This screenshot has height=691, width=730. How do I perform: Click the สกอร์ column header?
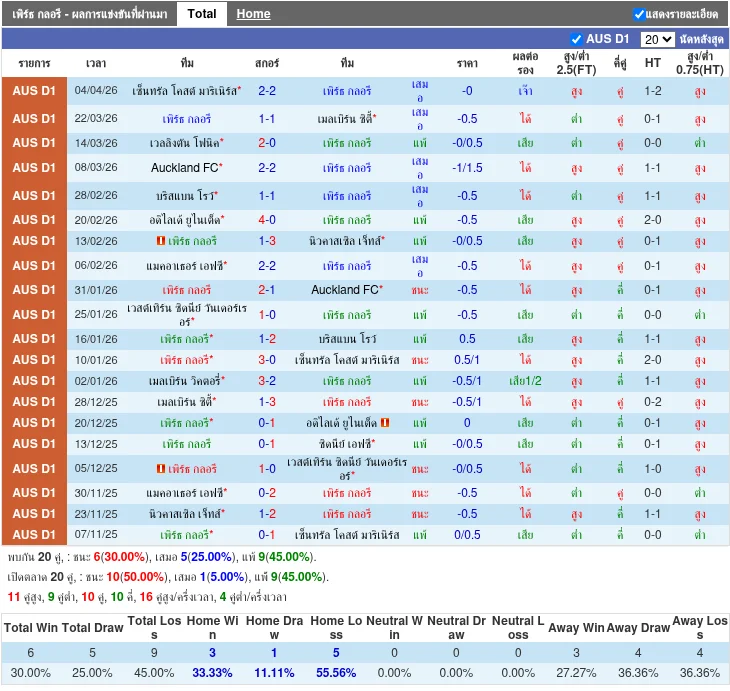(x=267, y=63)
